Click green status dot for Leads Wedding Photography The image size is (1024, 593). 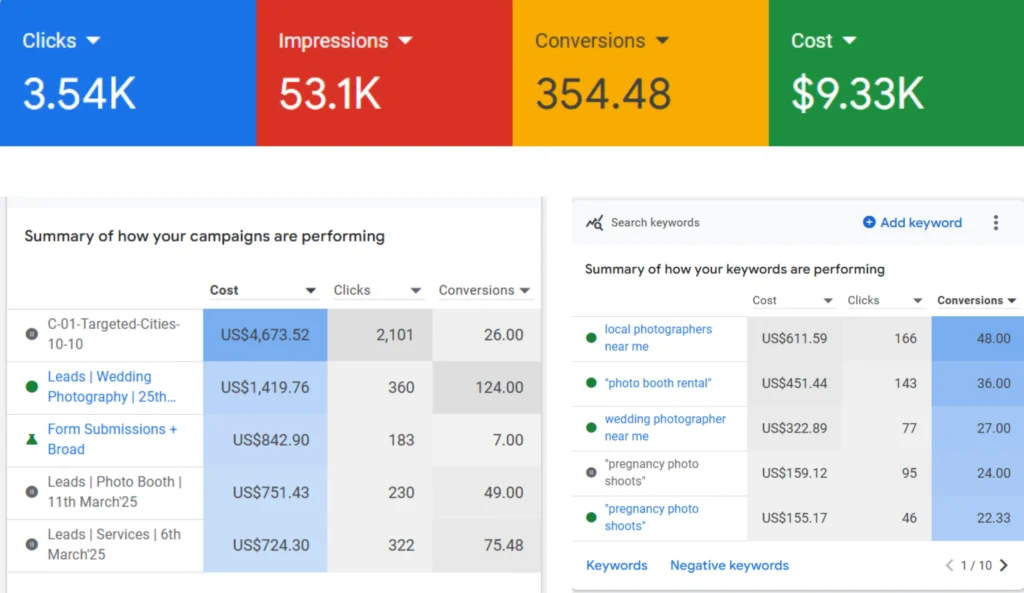[31, 387]
